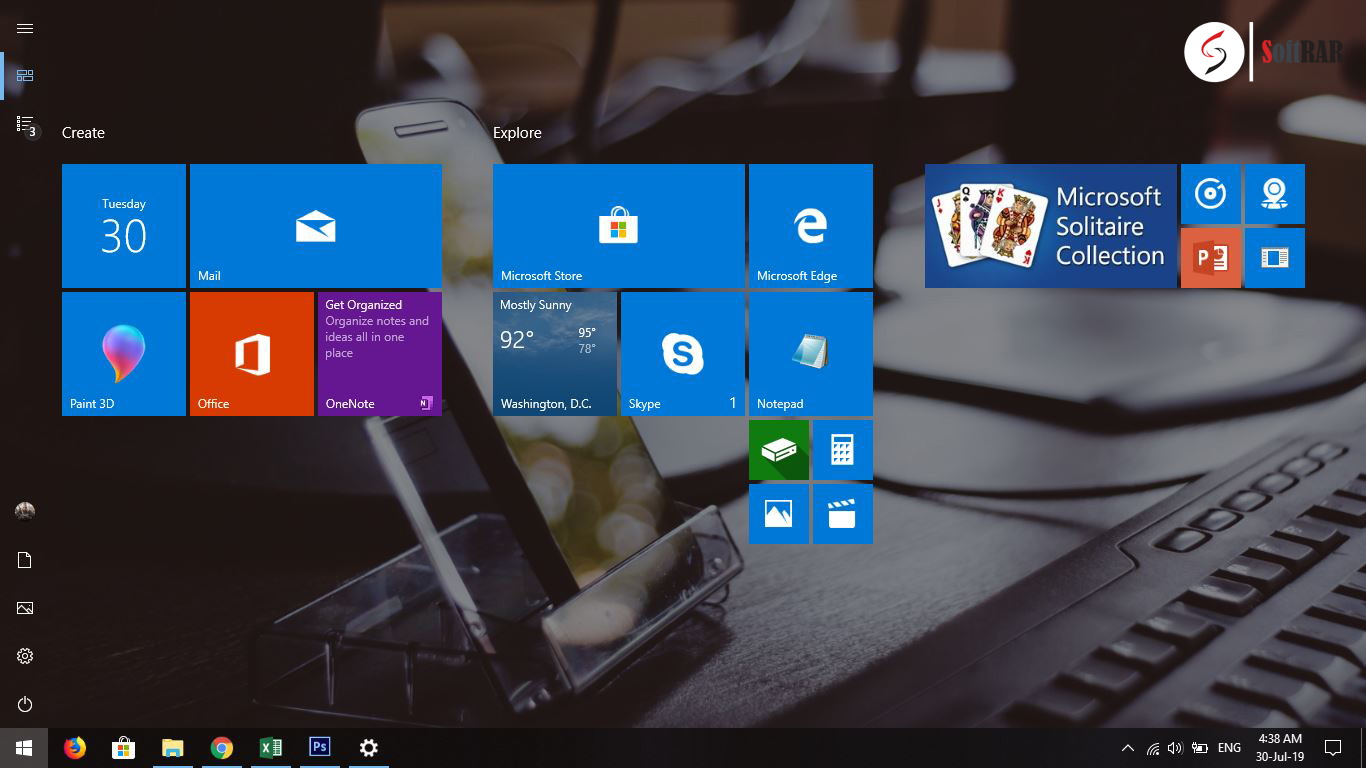Open the News tile
Screen dimensions: 1366x768
click(x=1275, y=258)
